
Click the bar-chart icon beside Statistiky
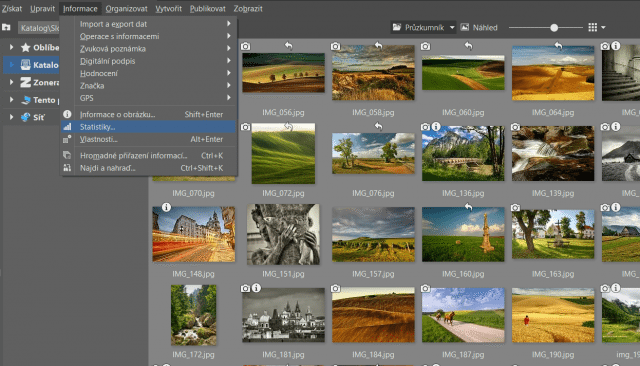coord(67,127)
